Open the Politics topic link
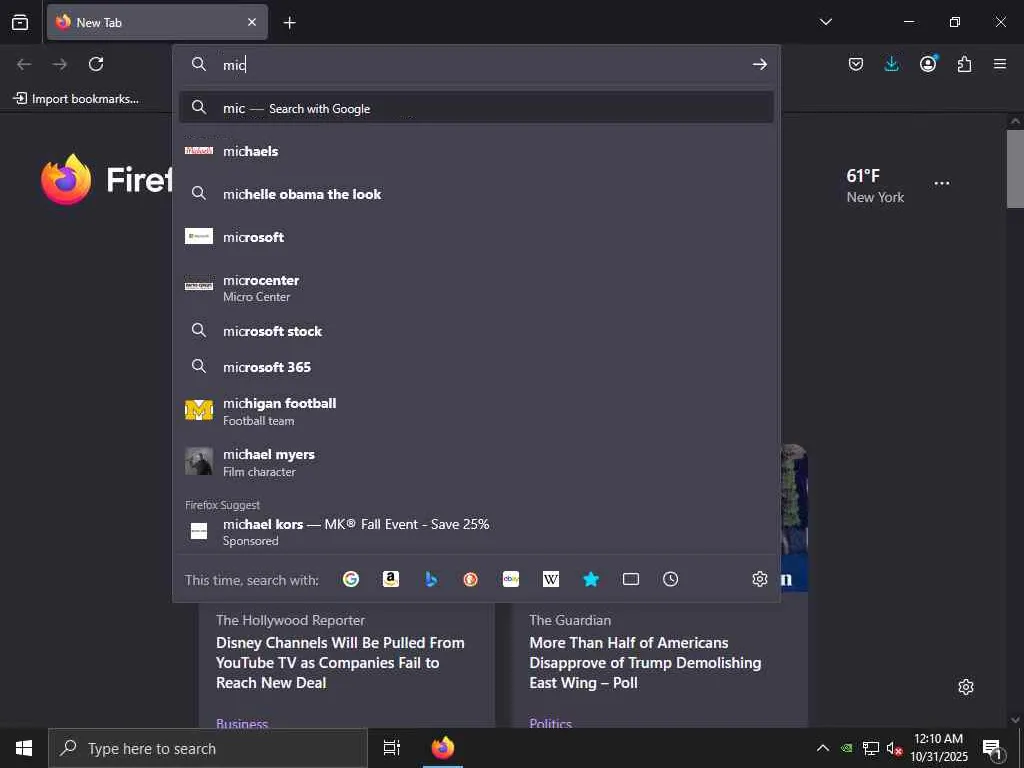This screenshot has height=768, width=1024. (551, 722)
